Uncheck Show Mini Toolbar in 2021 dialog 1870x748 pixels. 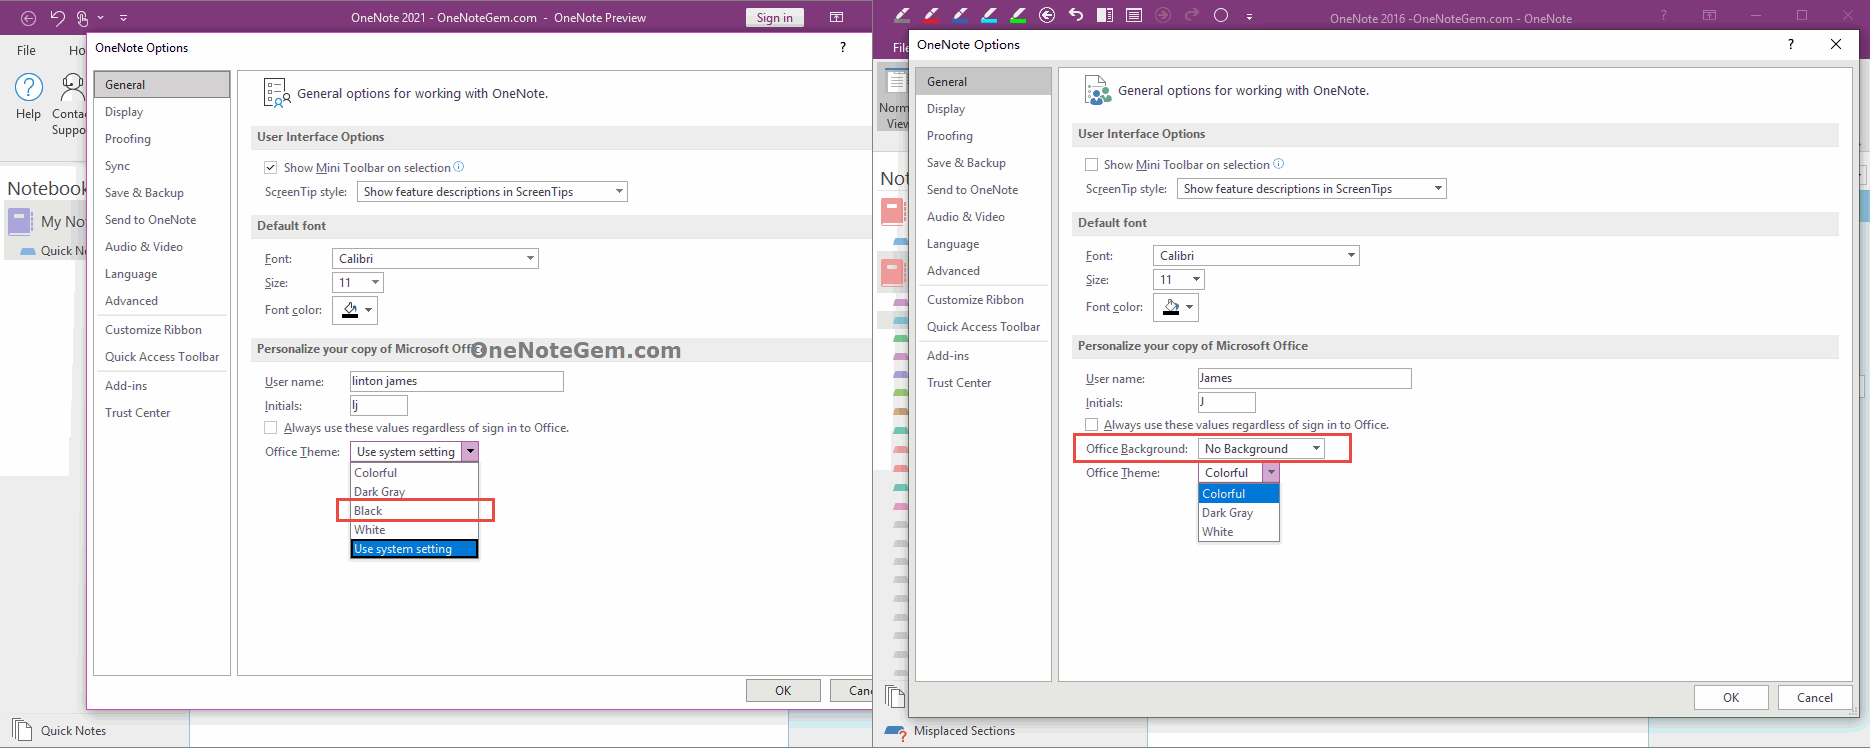[270, 168]
